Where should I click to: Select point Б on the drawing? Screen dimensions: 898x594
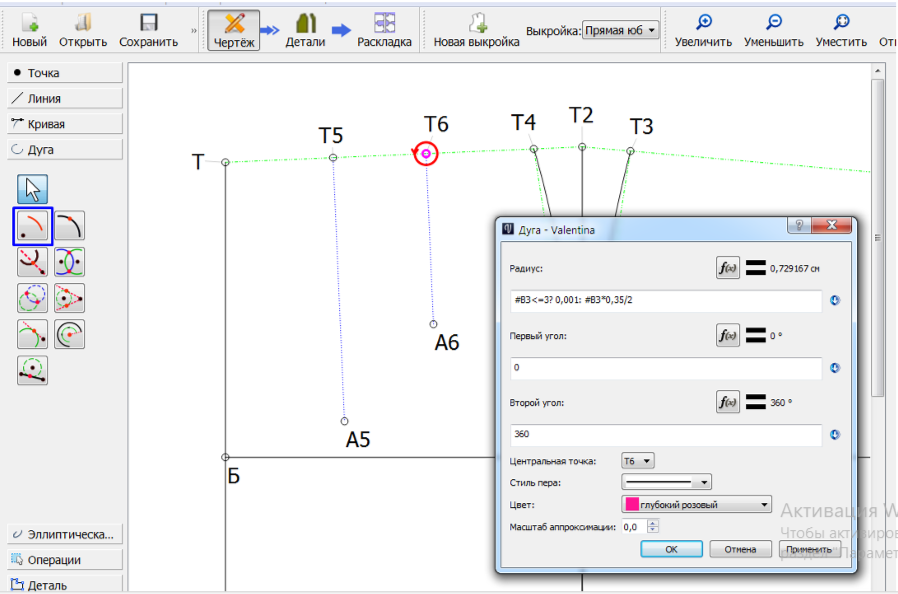pyautogui.click(x=225, y=457)
